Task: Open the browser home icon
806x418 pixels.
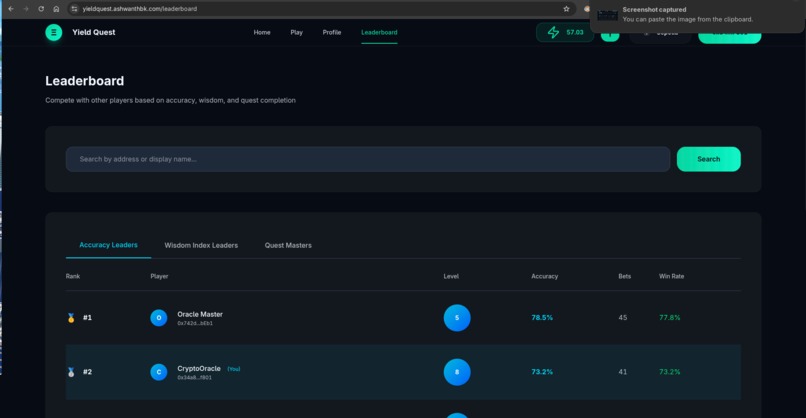Action: pos(56,9)
